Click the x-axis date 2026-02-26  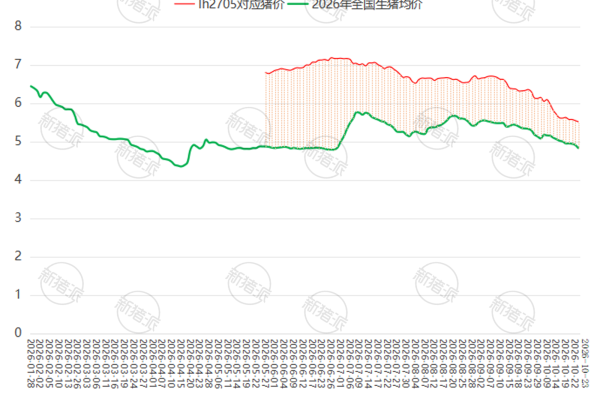[77, 364]
